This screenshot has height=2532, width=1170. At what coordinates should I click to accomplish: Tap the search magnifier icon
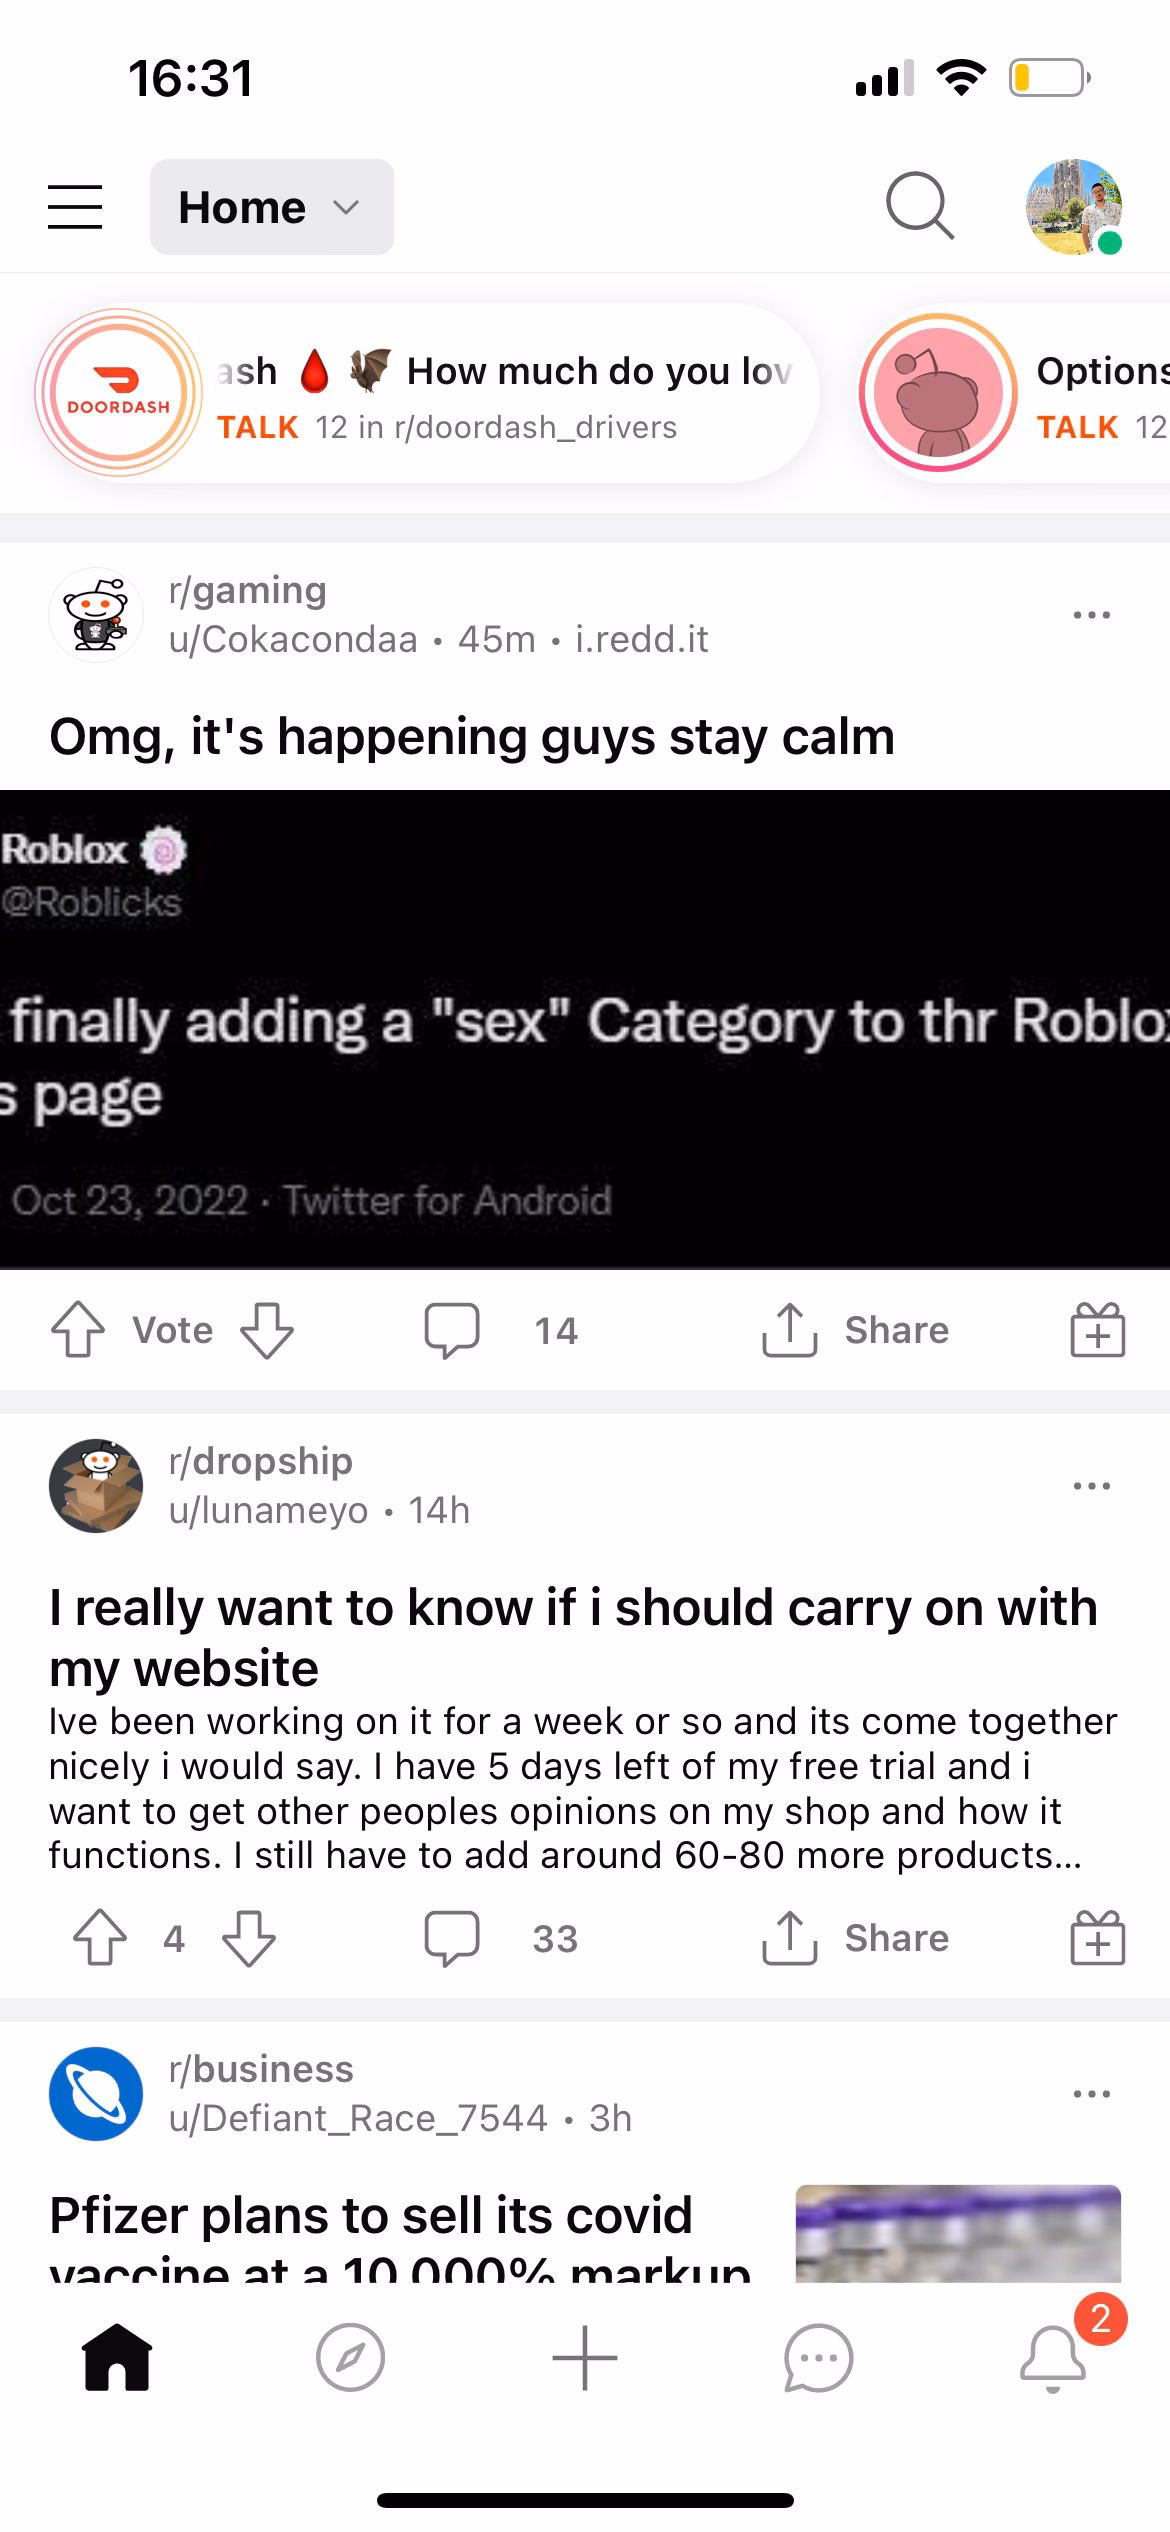tap(920, 206)
